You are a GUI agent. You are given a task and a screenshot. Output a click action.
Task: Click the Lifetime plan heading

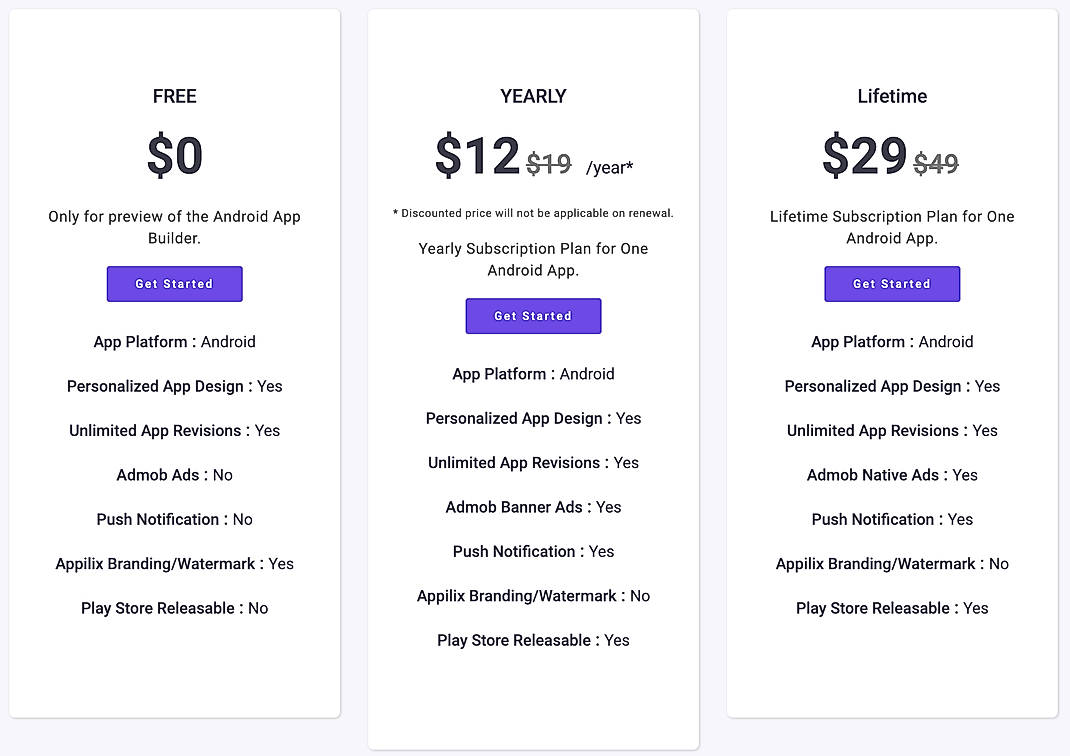pos(891,96)
